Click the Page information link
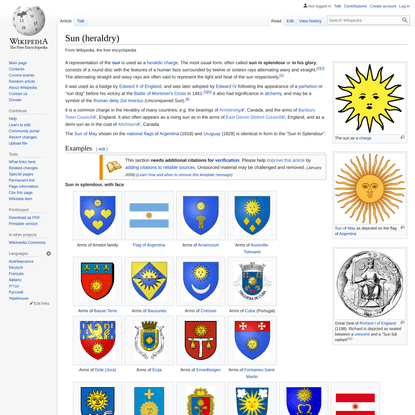The width and height of the screenshot is (415, 415). (x=23, y=186)
